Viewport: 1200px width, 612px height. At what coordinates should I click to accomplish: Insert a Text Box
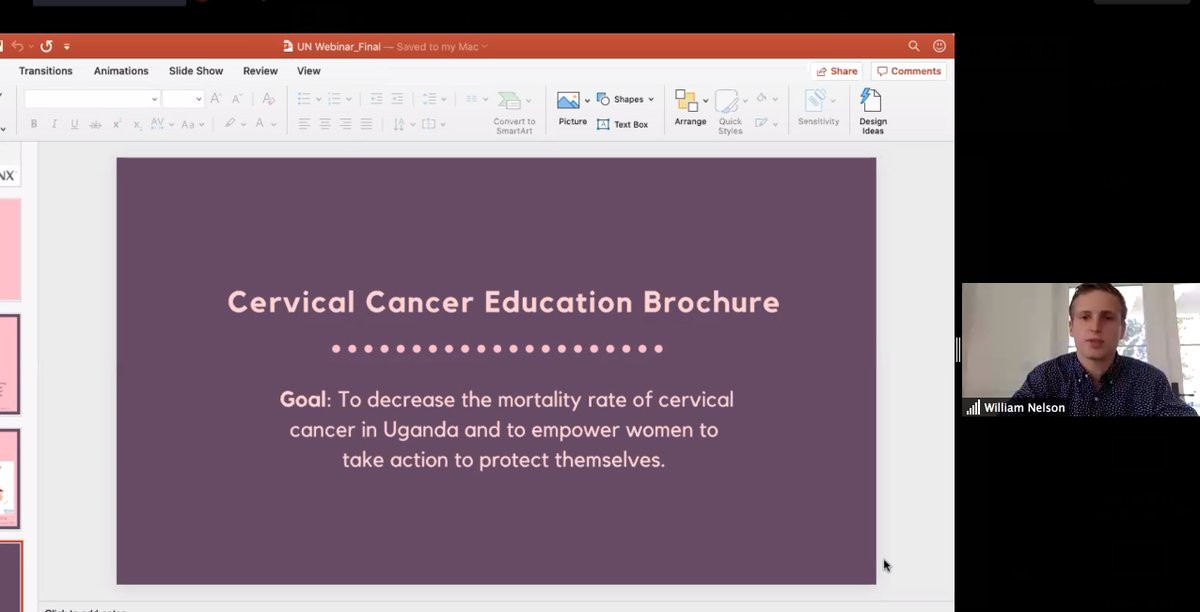click(x=622, y=124)
